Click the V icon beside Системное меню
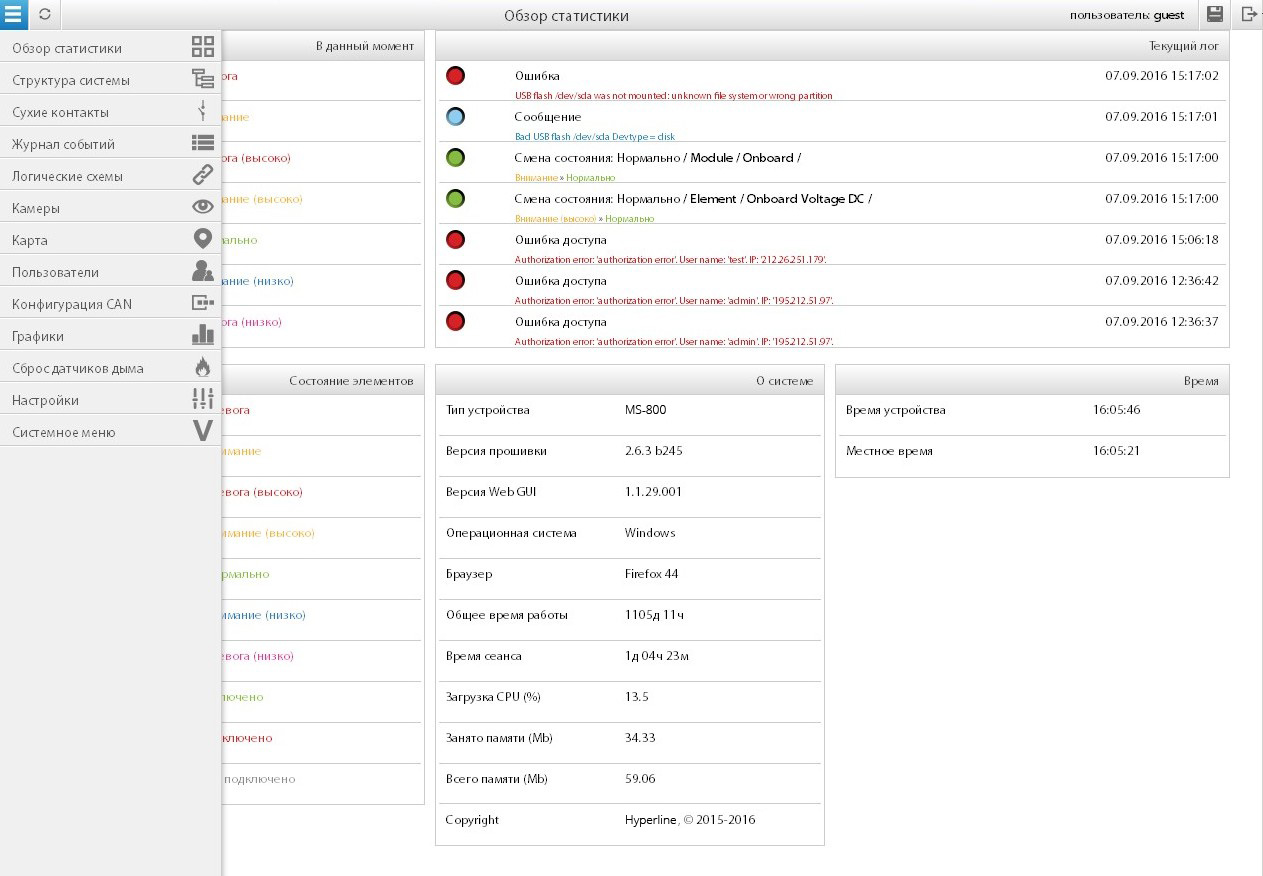Viewport: 1263px width, 876px height. tap(203, 431)
